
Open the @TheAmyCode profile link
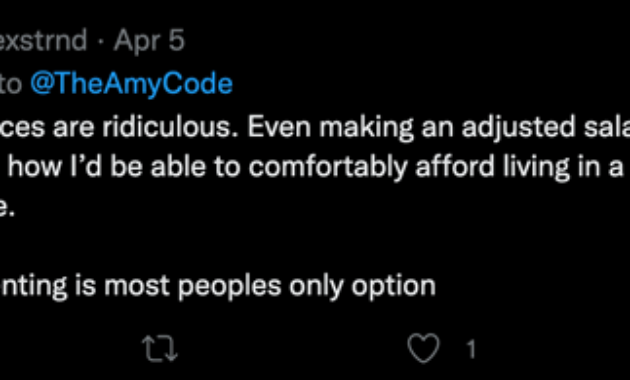point(131,84)
